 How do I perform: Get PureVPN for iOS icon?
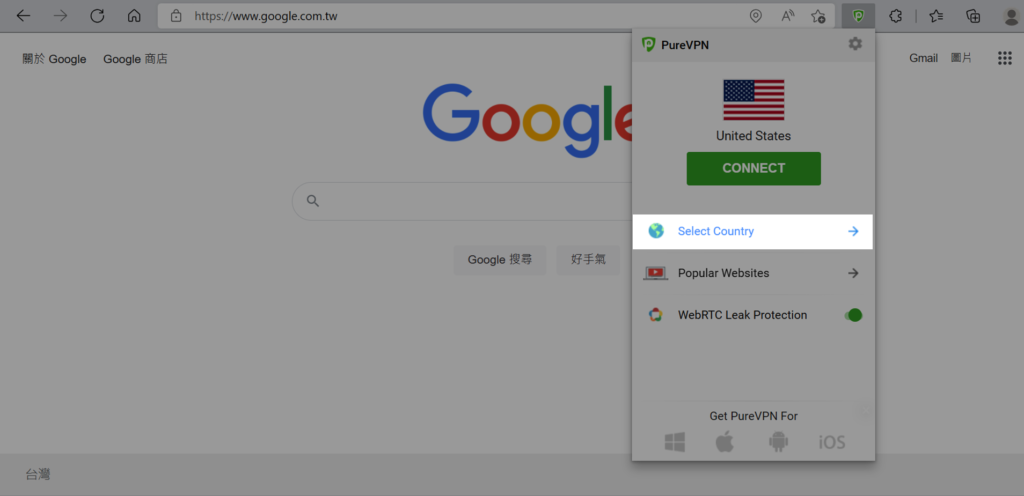pos(832,442)
